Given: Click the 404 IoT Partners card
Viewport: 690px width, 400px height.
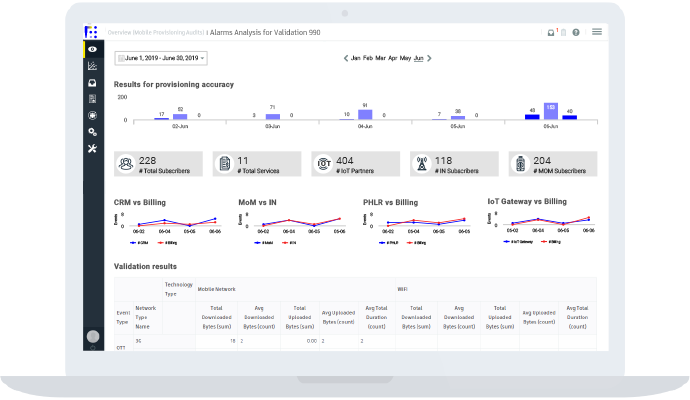Looking at the screenshot, I should pyautogui.click(x=356, y=164).
